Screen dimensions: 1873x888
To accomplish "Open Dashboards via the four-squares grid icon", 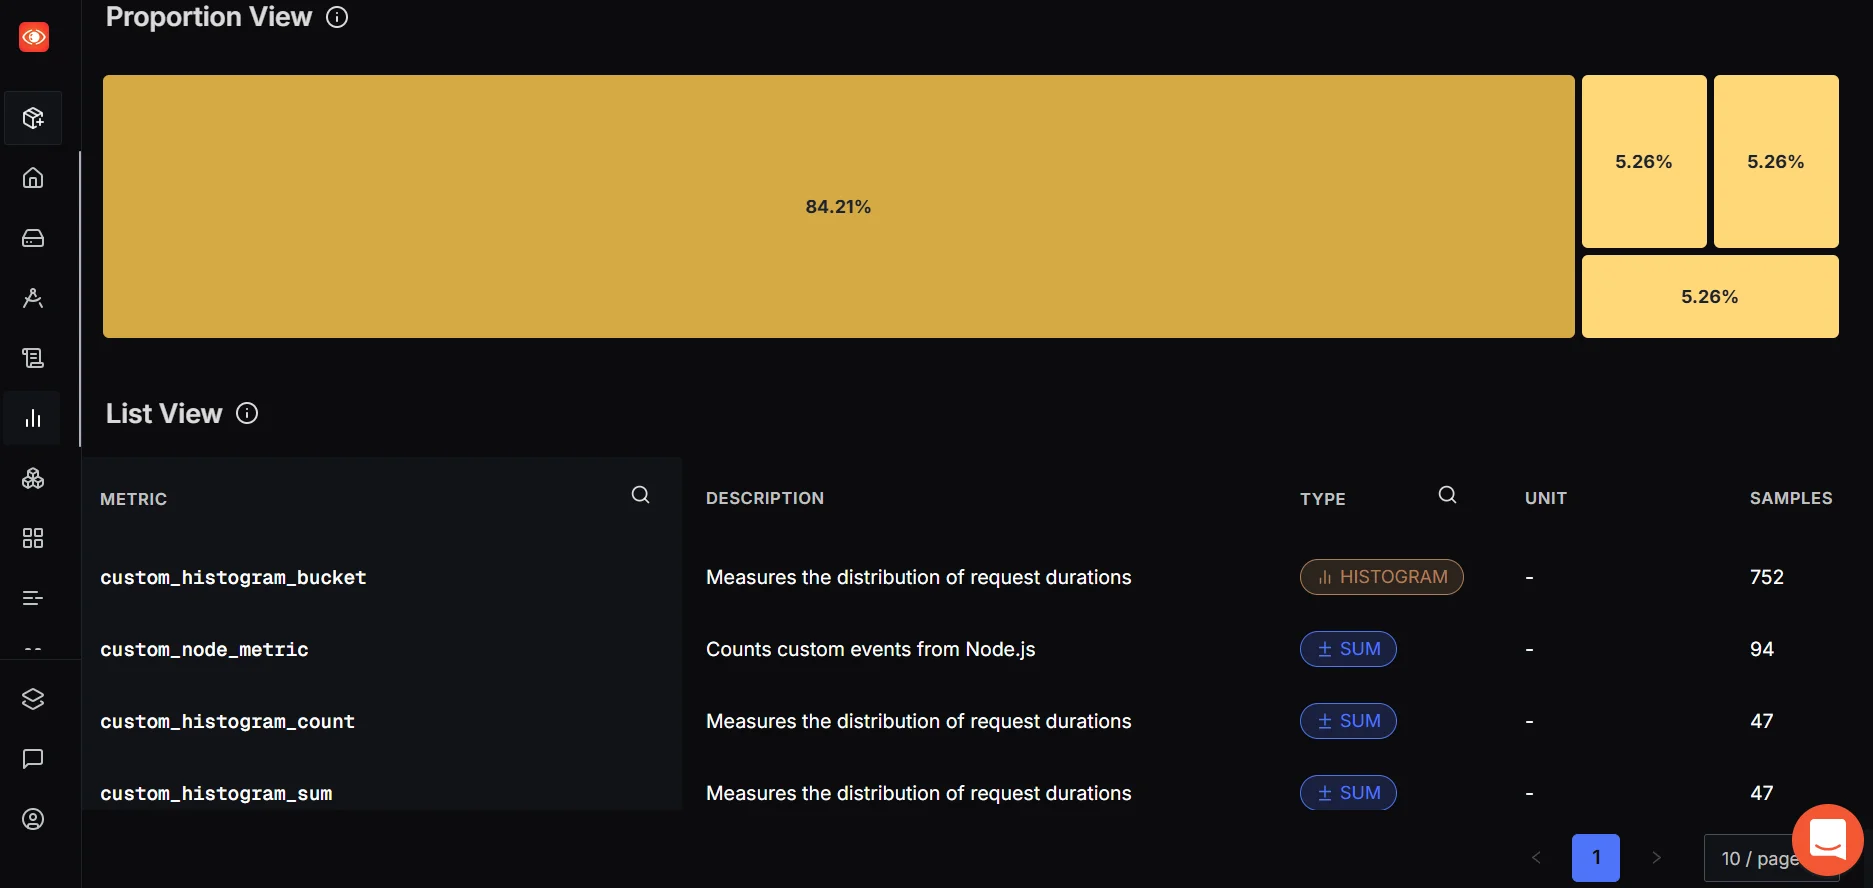I will click(x=33, y=538).
